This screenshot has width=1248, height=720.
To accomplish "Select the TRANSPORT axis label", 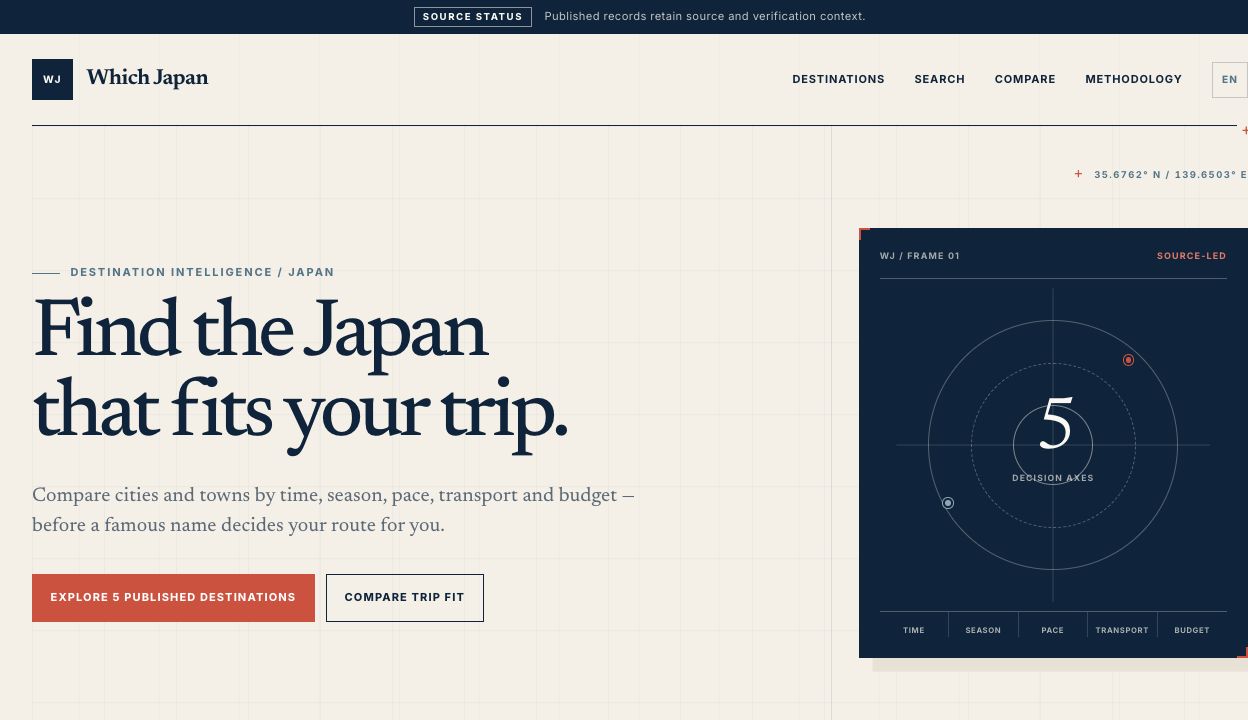I will tap(1122, 630).
